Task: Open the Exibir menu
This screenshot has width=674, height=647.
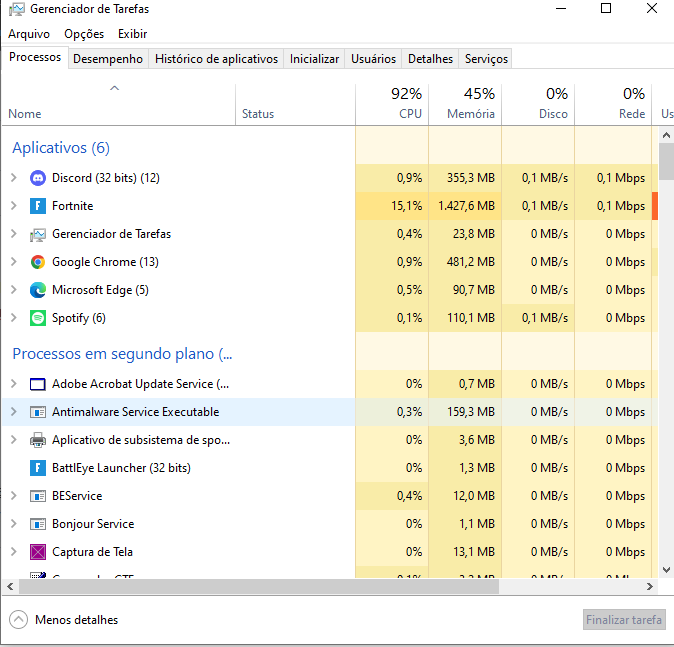Action: click(x=132, y=34)
